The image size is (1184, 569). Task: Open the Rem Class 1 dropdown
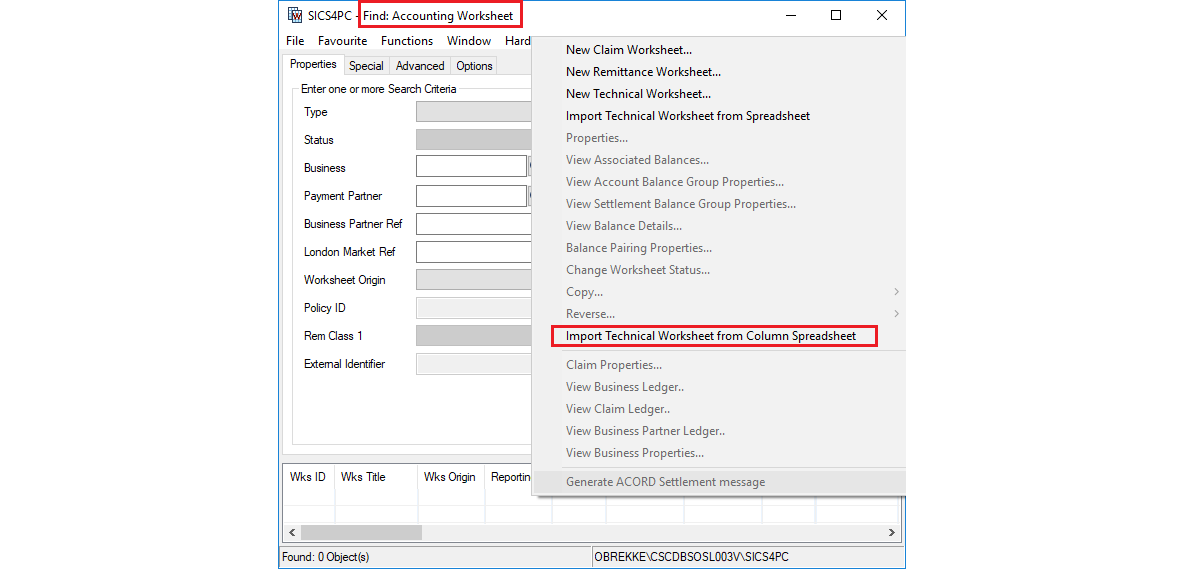point(473,336)
